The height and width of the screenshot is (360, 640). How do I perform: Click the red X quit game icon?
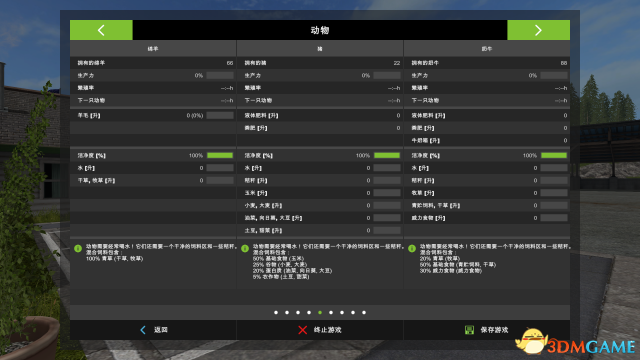(302, 330)
